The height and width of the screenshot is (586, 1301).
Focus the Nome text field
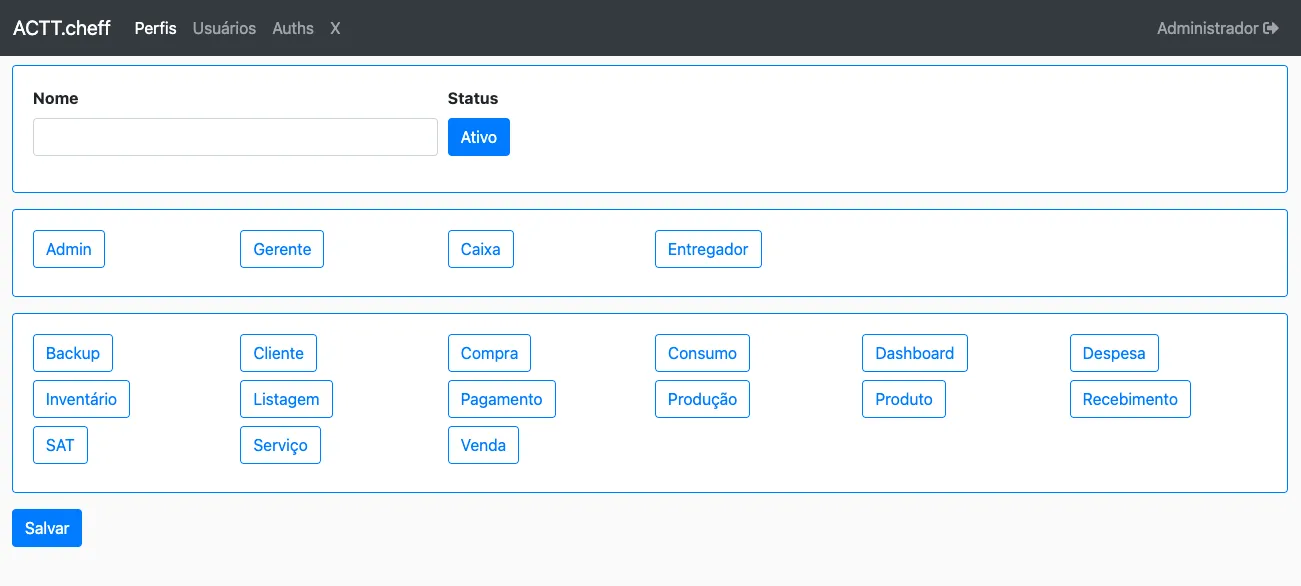coord(235,137)
